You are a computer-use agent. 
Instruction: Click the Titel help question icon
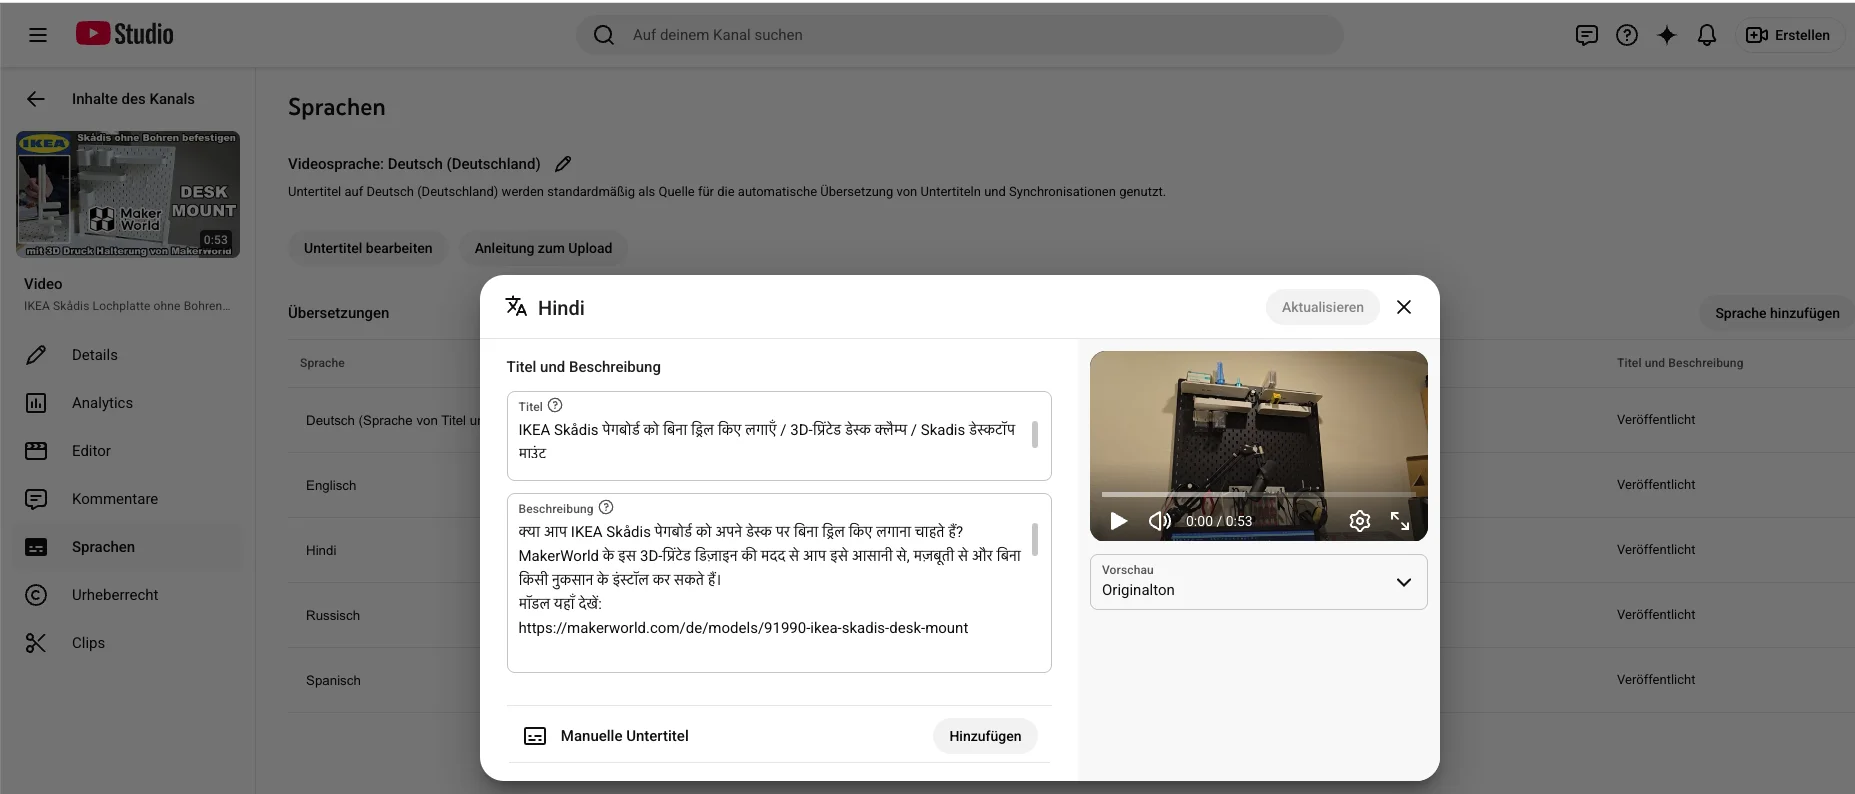tap(555, 405)
